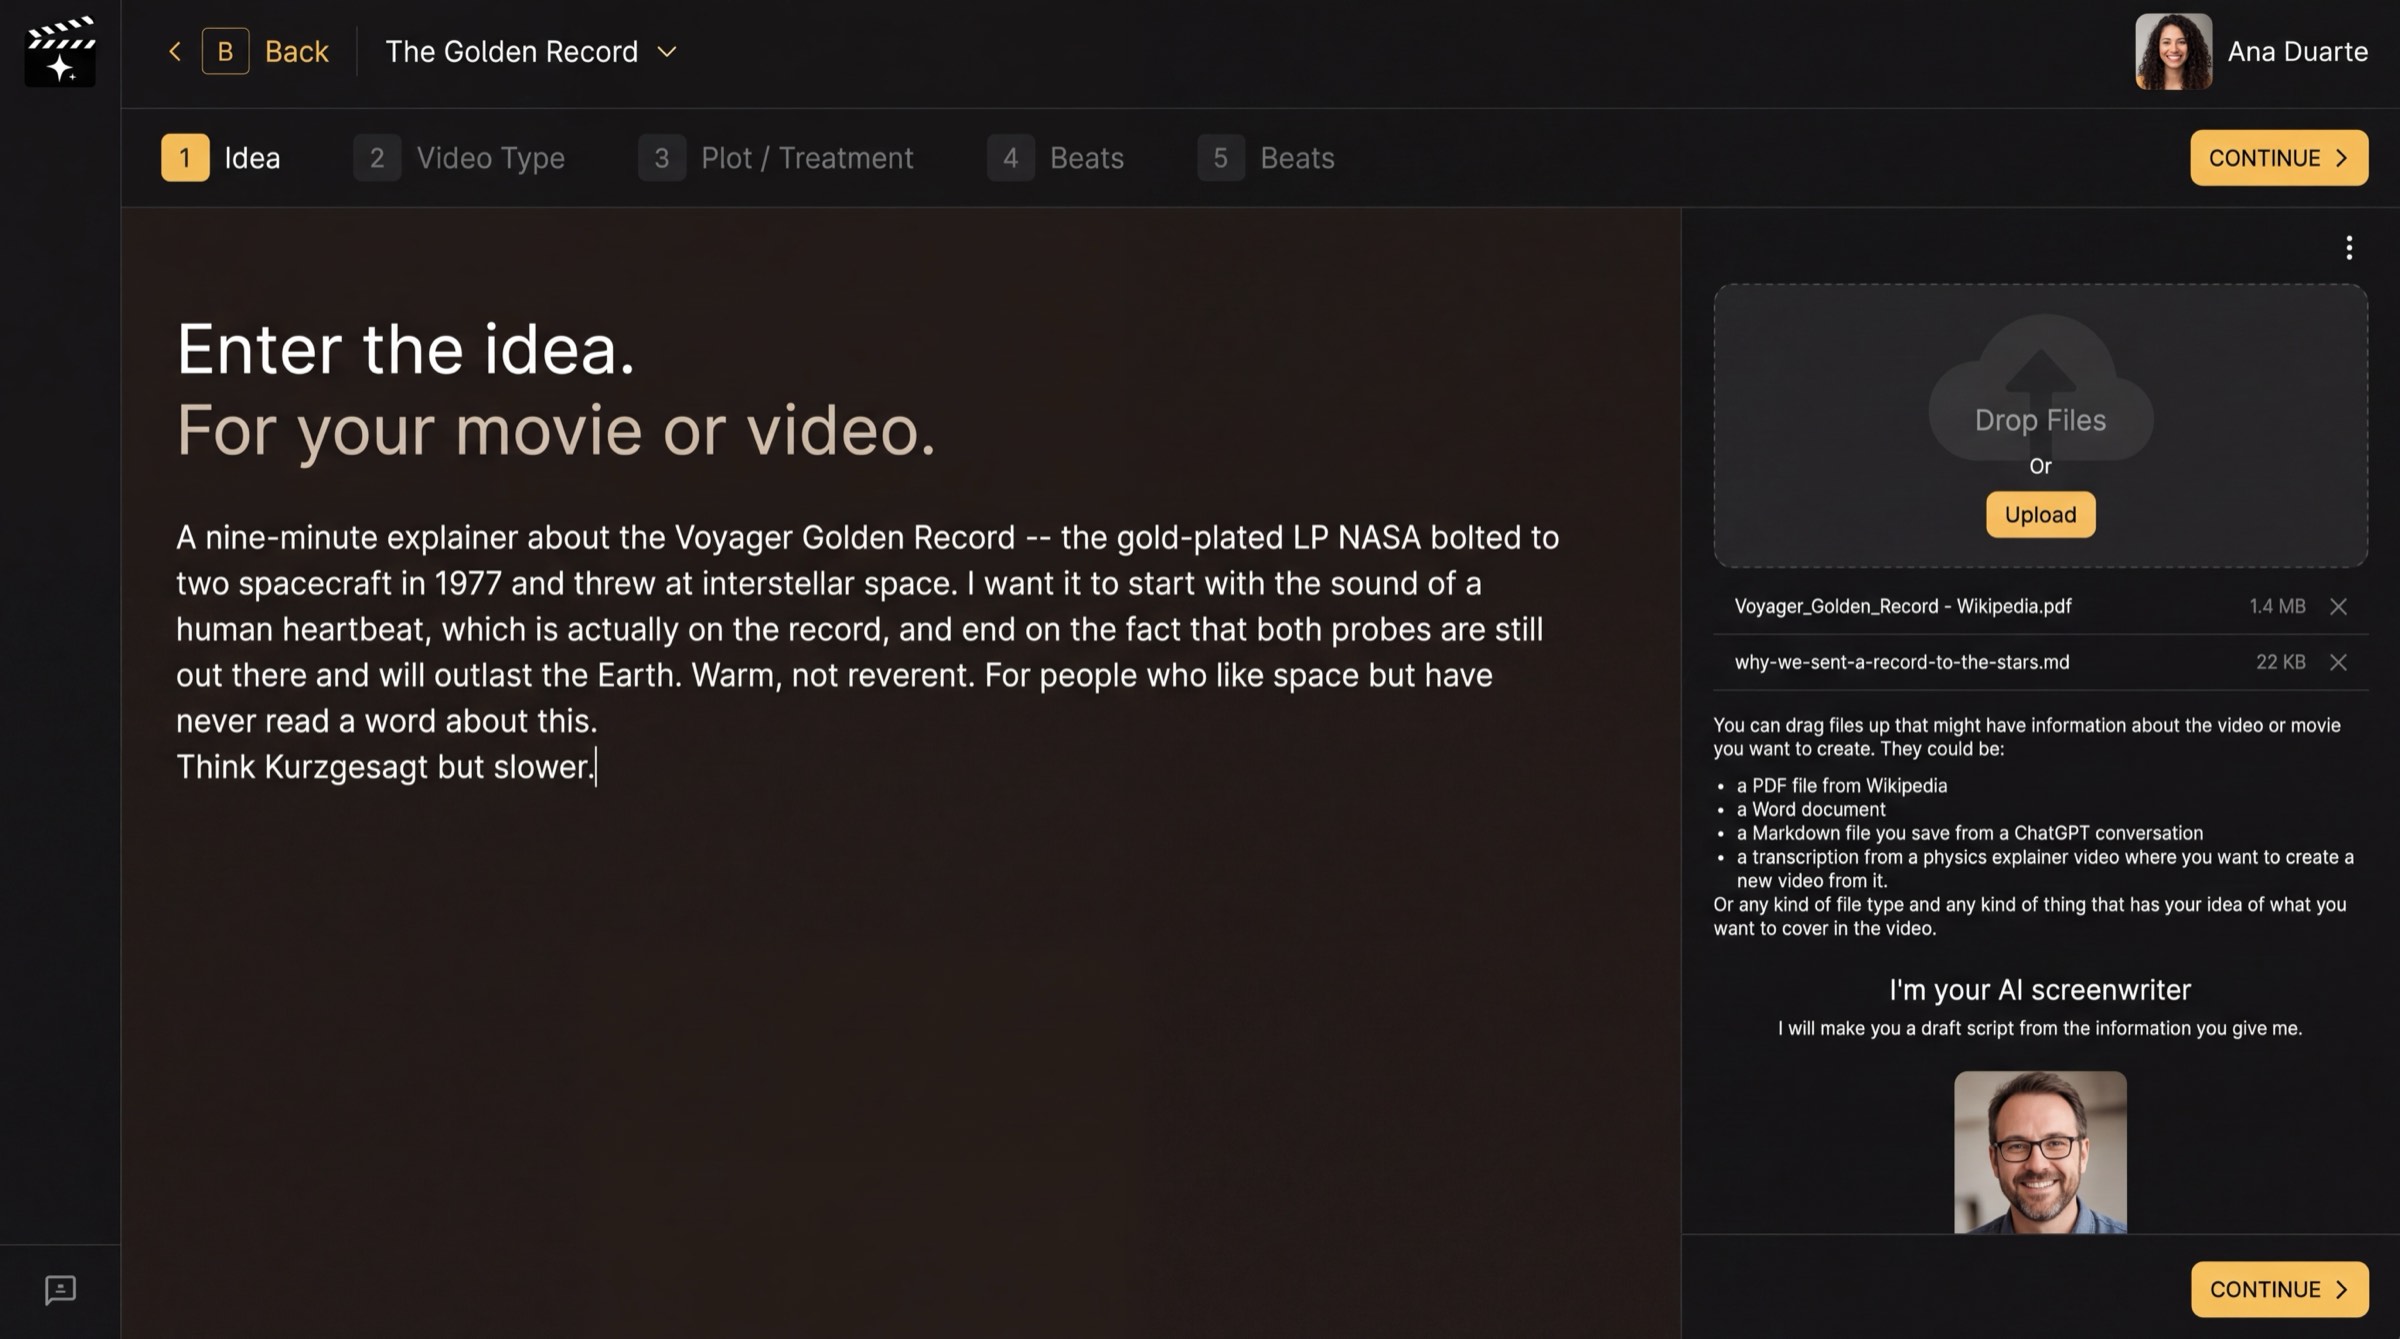Click the 1.4 MB file size
This screenshot has width=2400, height=1339.
[x=2277, y=606]
